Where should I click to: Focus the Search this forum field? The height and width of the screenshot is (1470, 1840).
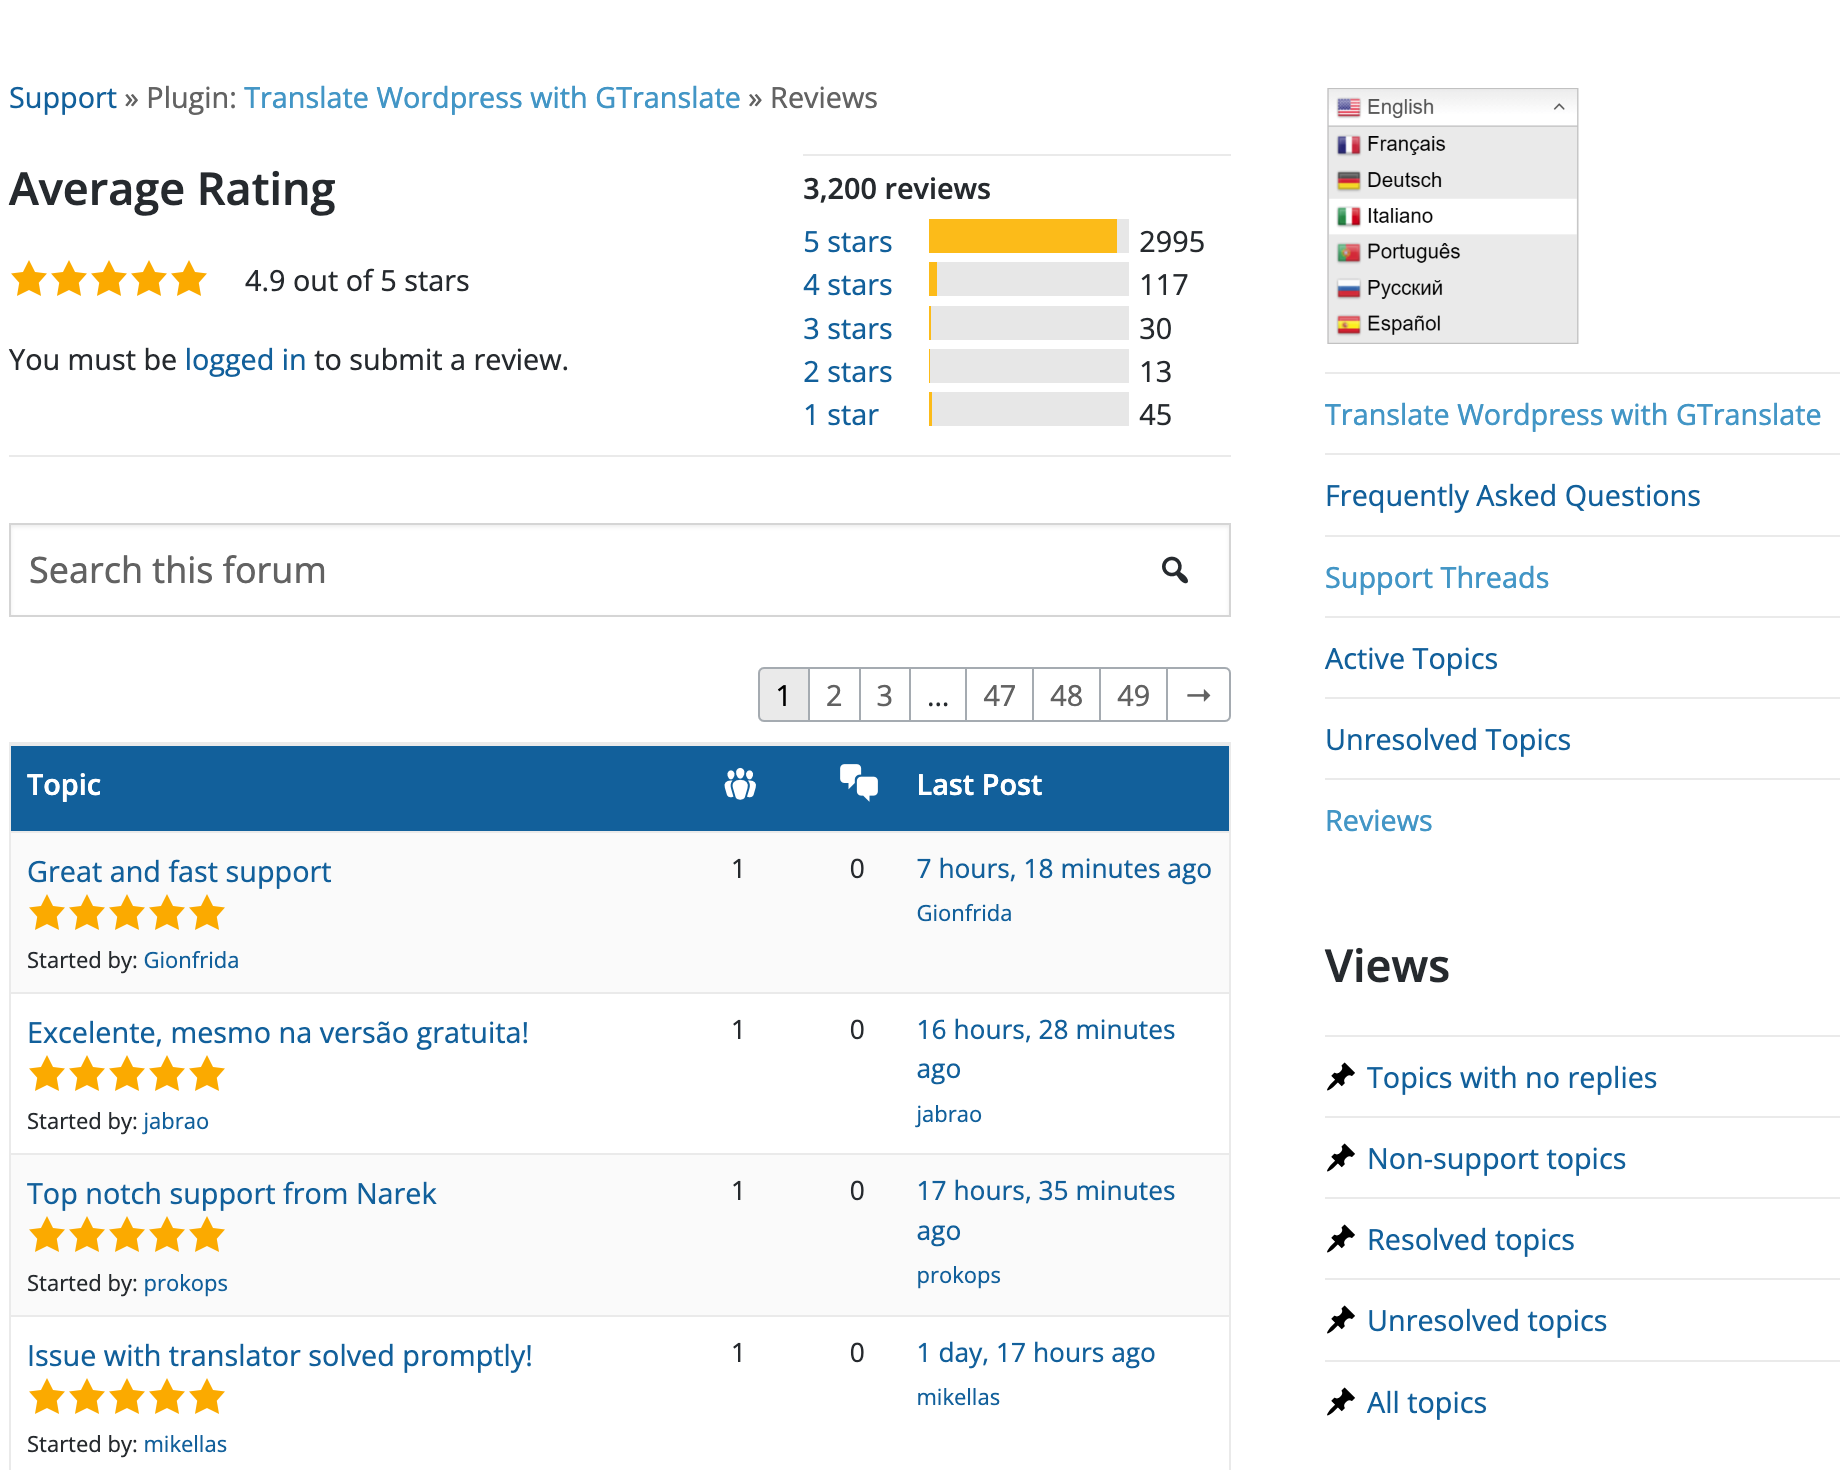pos(620,570)
